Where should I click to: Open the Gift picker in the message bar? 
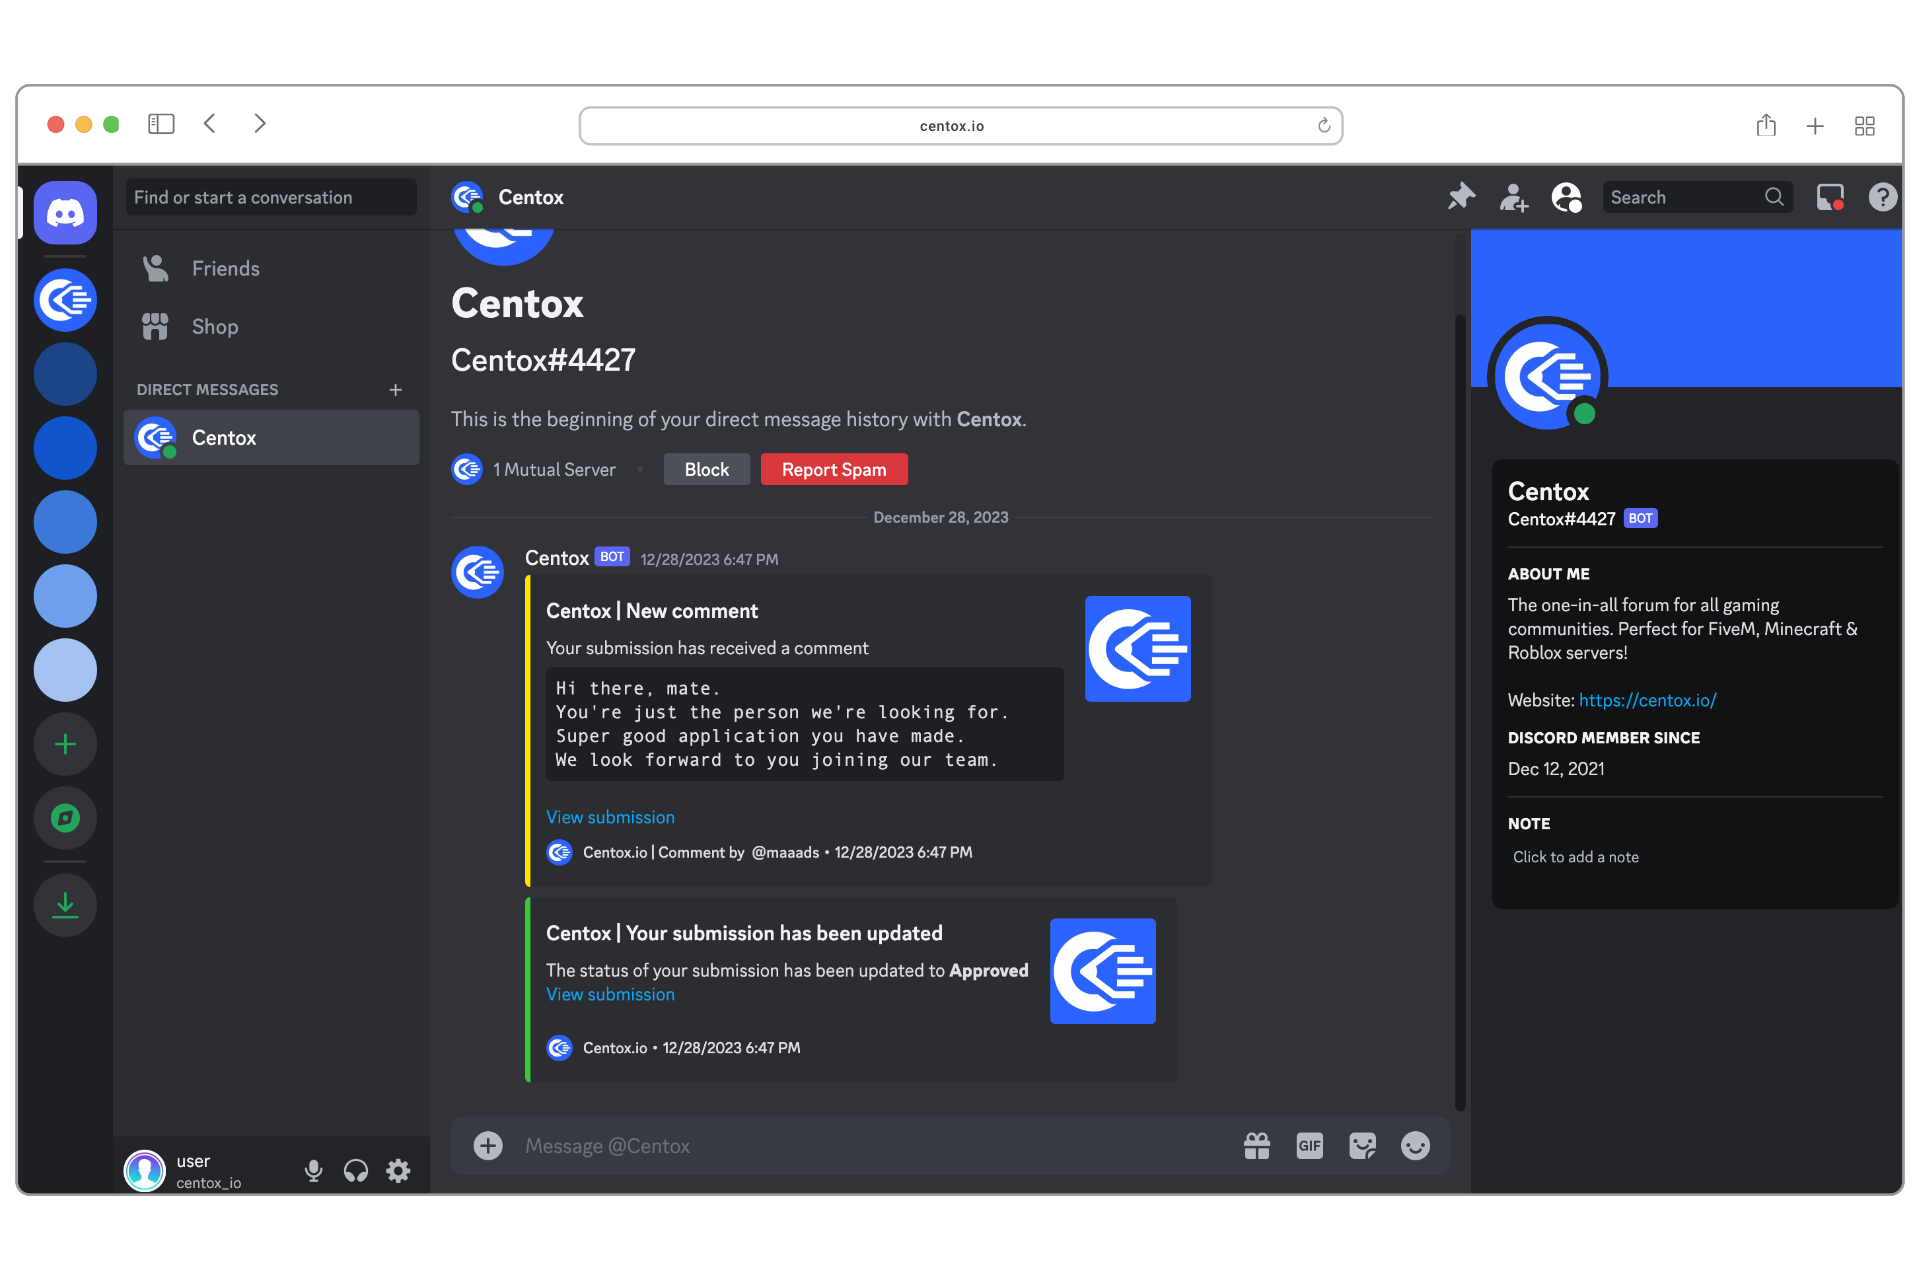pyautogui.click(x=1257, y=1145)
